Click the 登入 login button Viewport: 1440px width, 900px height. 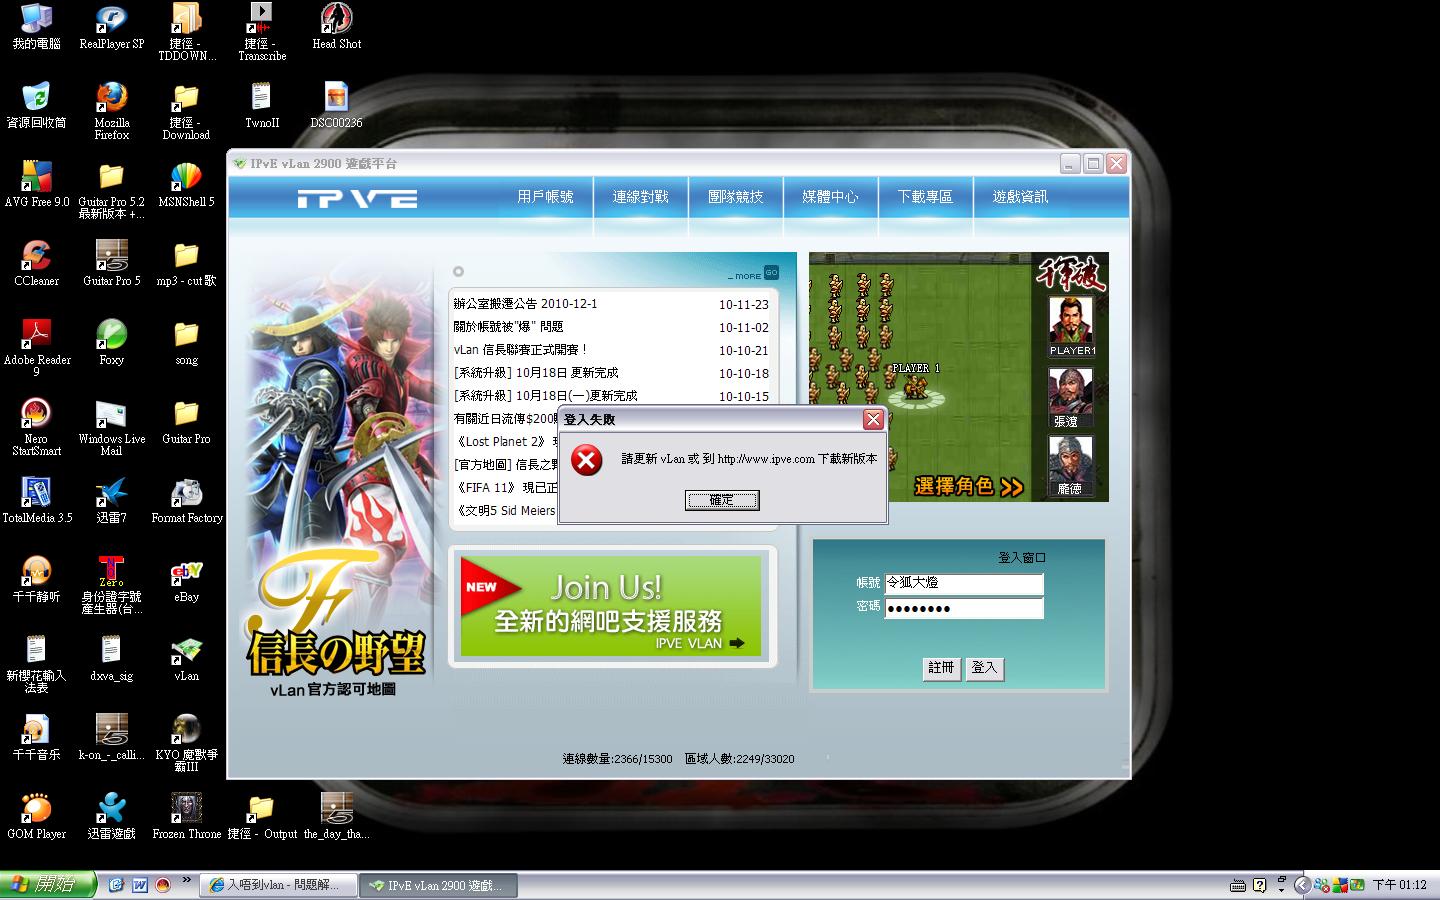point(984,668)
